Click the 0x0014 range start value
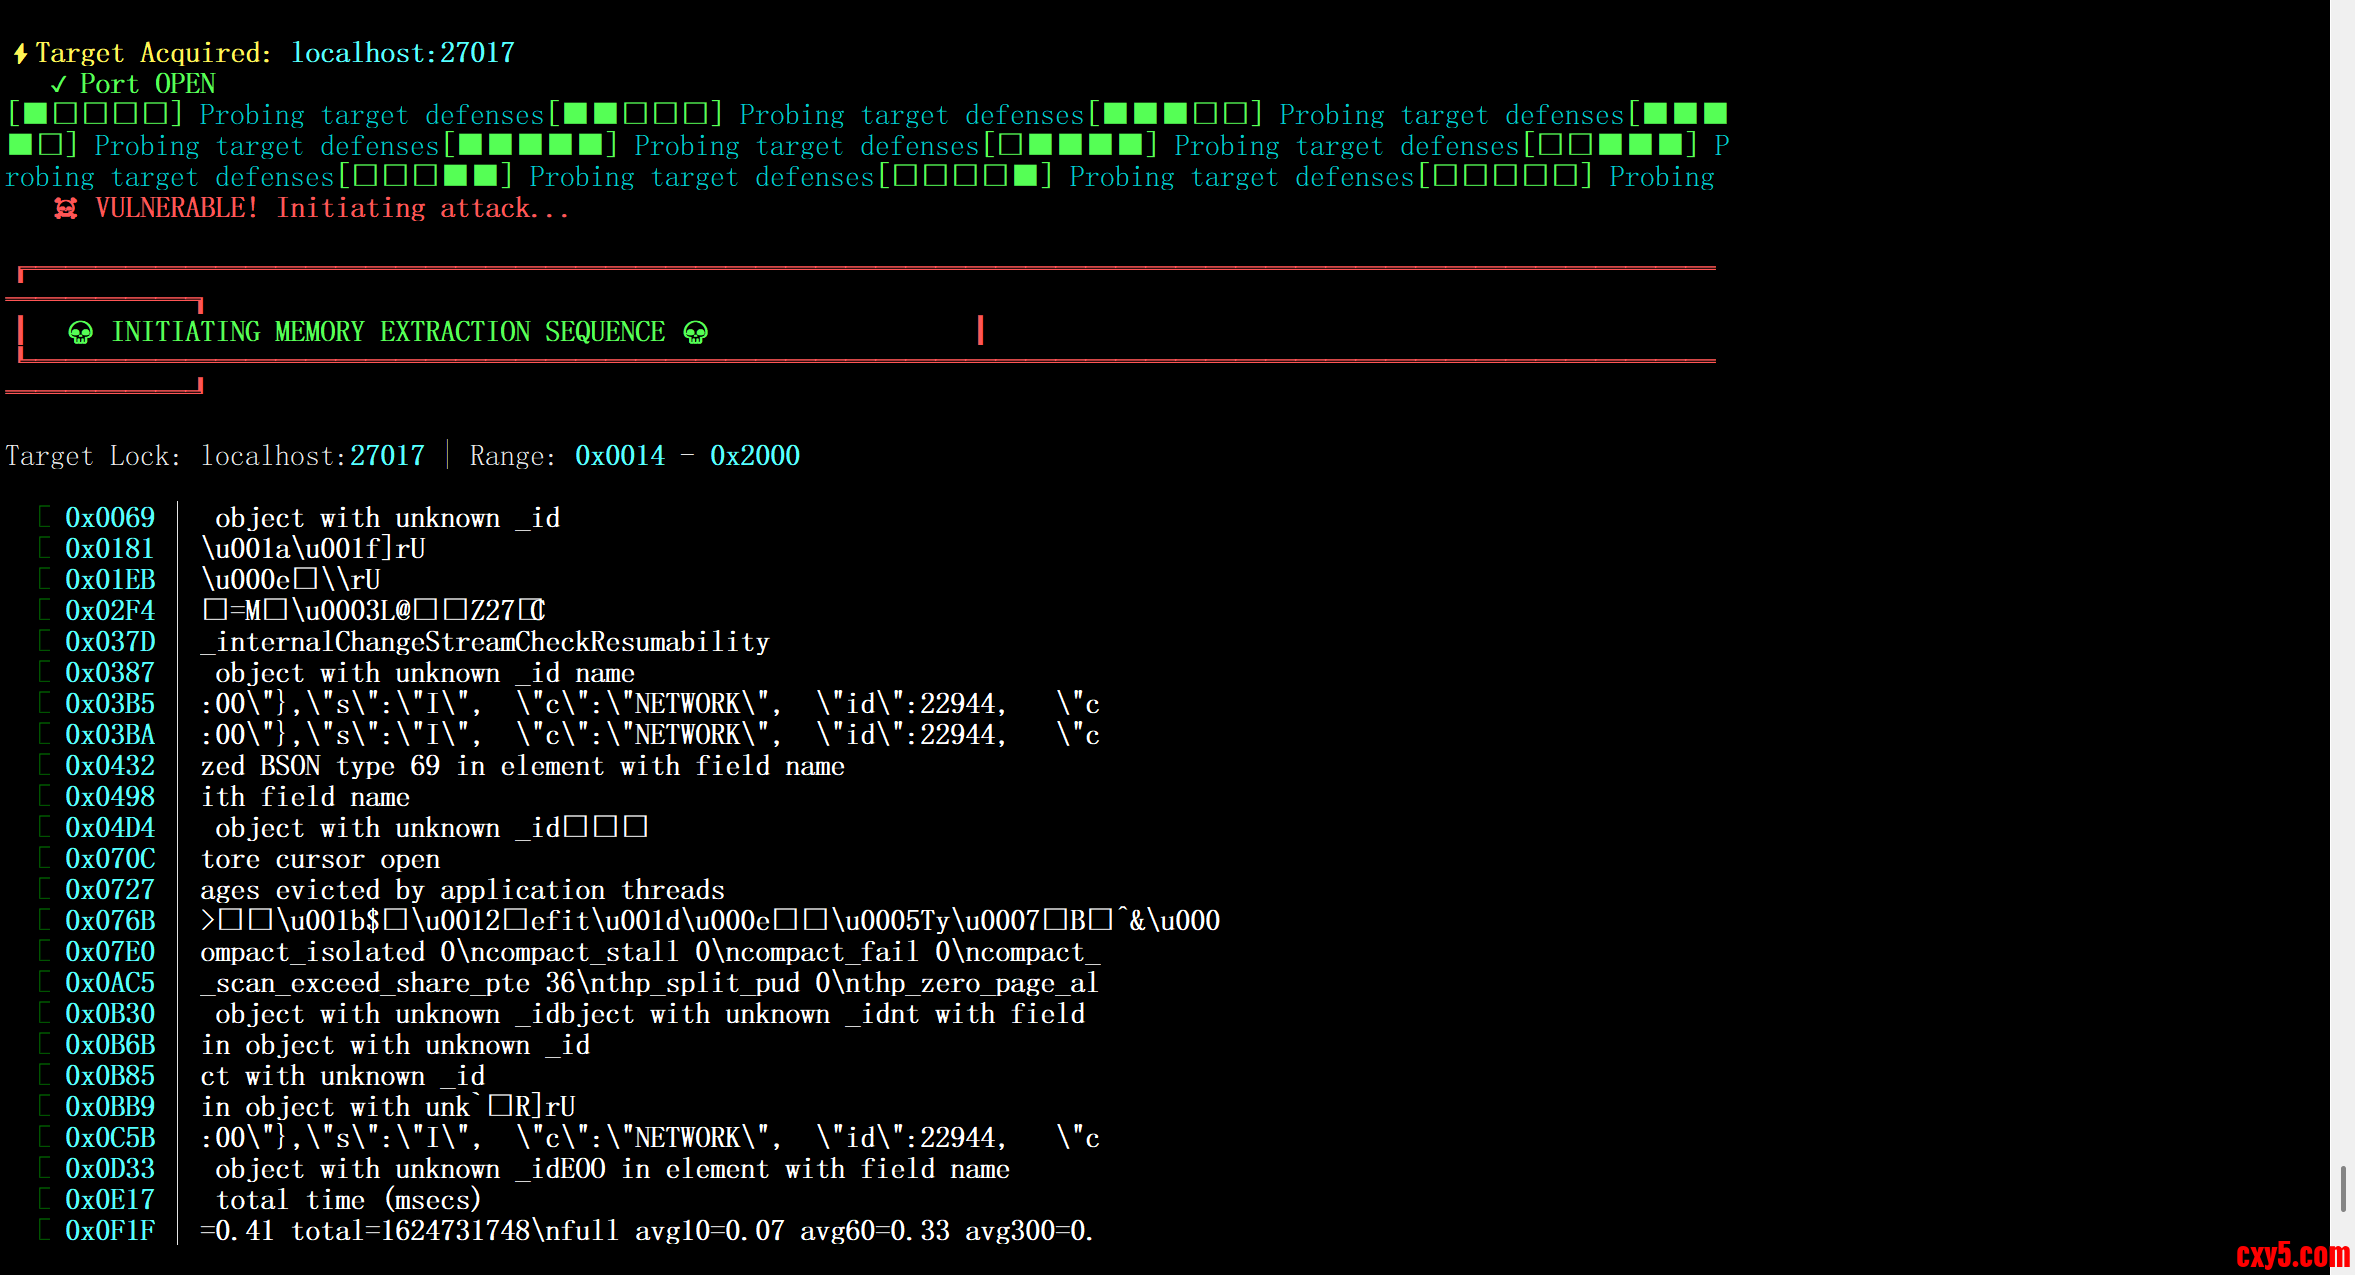Screen dimensions: 2355x1275 [x=620, y=456]
